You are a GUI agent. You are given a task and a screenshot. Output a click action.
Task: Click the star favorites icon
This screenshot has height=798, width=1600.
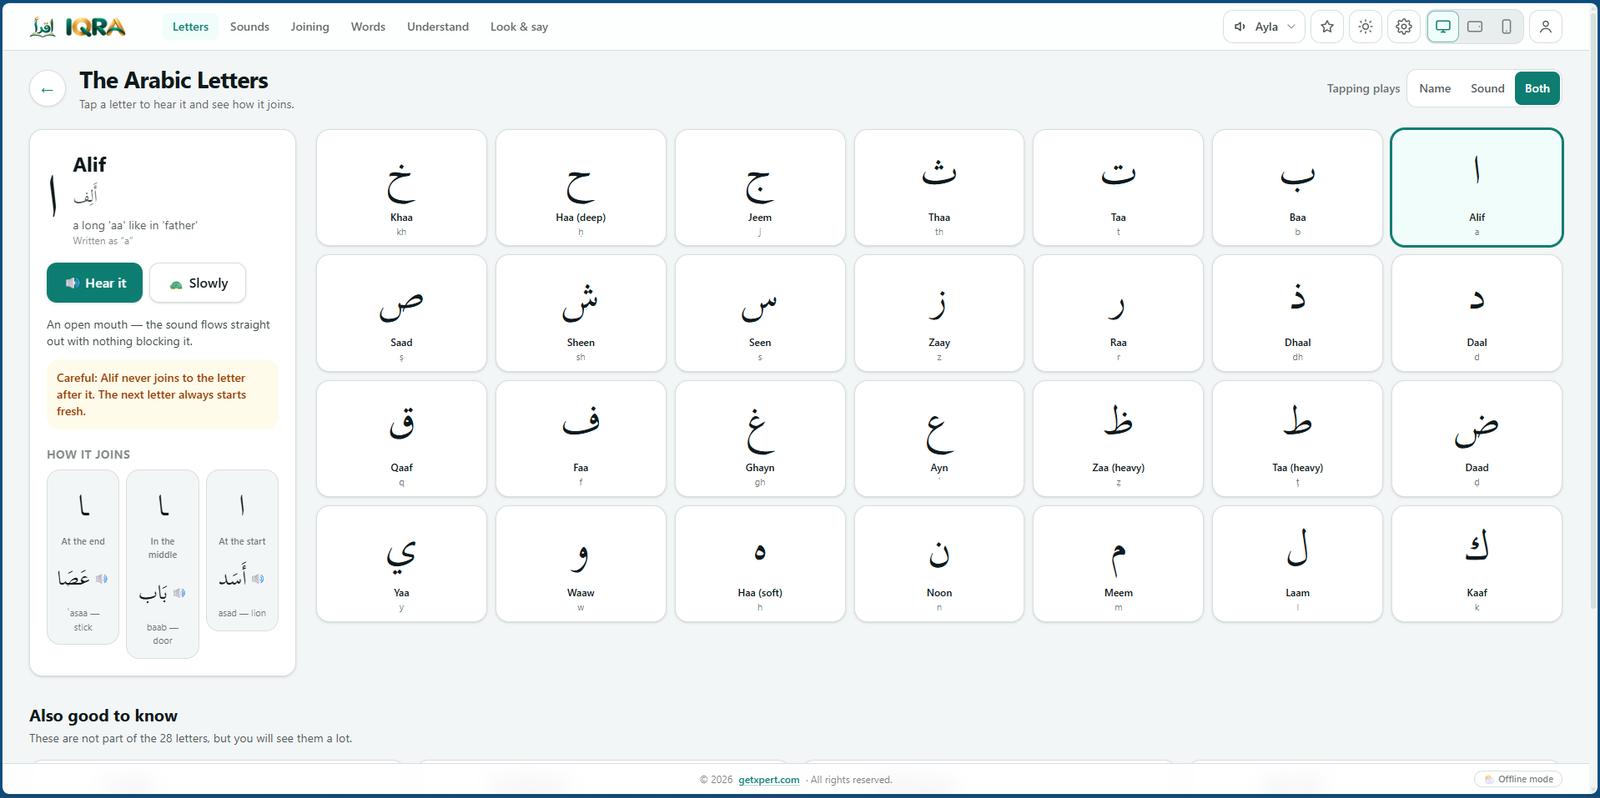(1327, 27)
